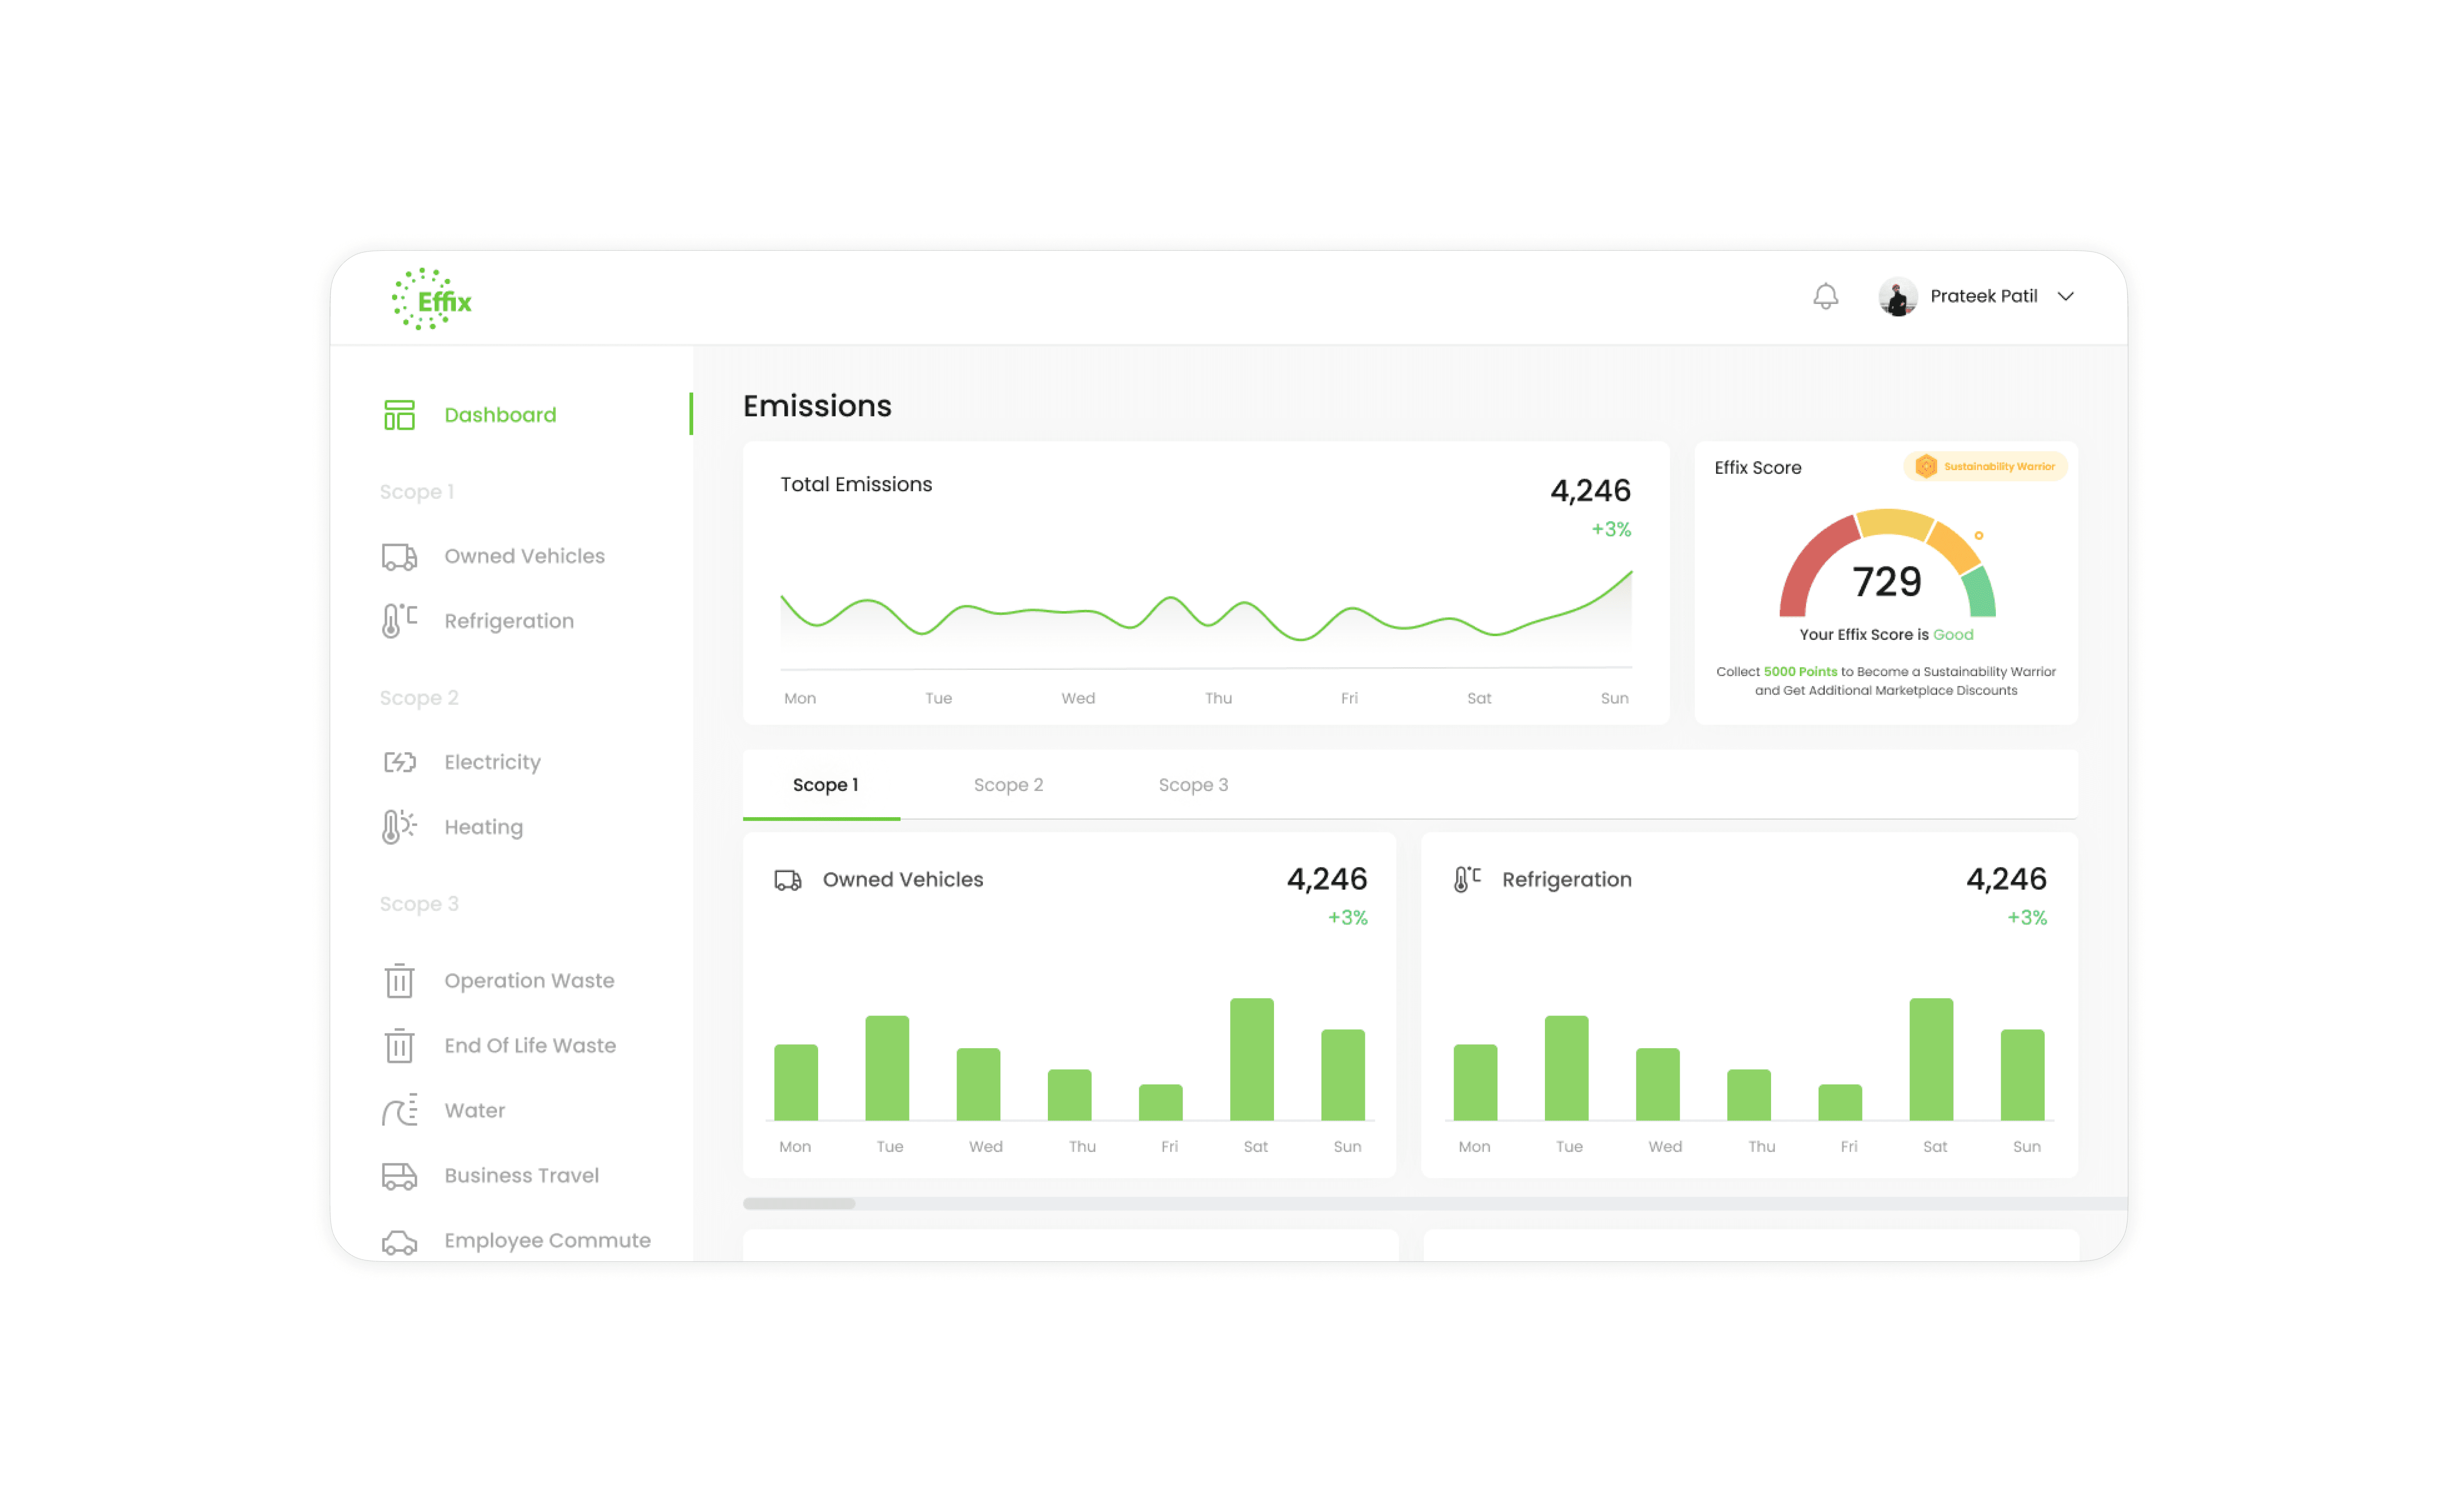Click the Operation Waste bin icon
Viewport: 2458px width, 1512px height.
coord(399,981)
